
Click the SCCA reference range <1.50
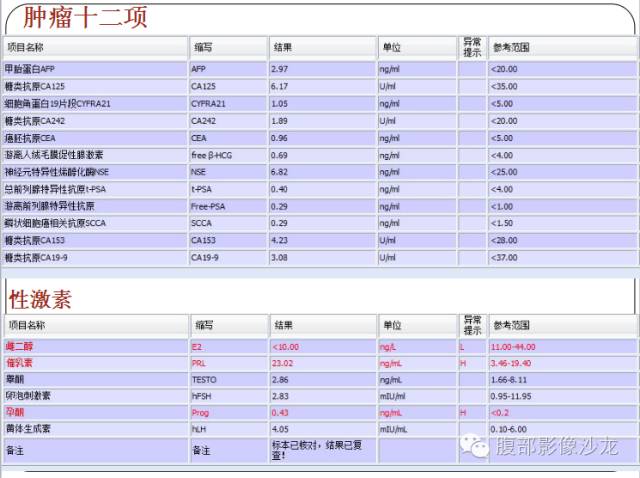point(502,223)
